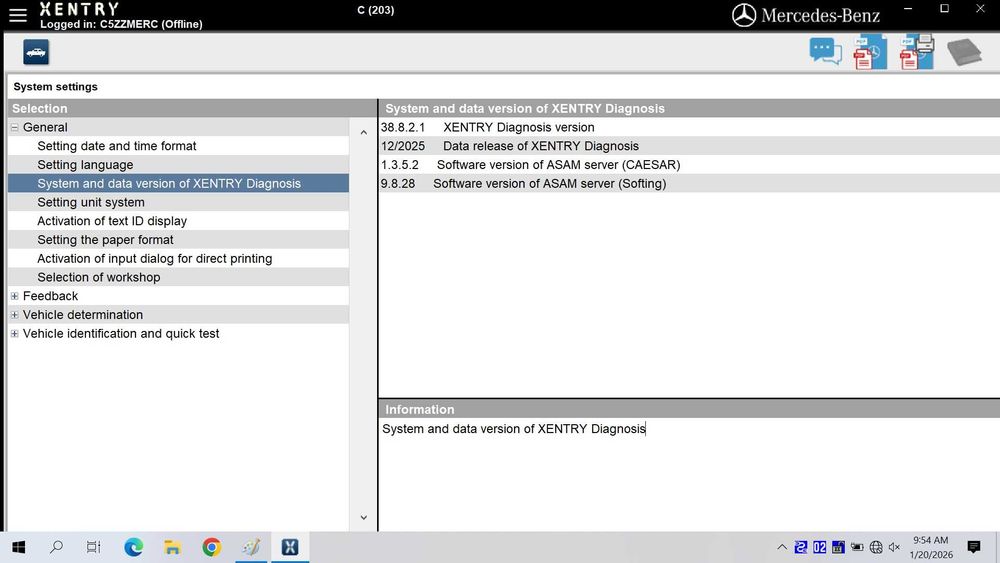Show hidden system tray icons
This screenshot has height=563, width=1000.
[782, 547]
